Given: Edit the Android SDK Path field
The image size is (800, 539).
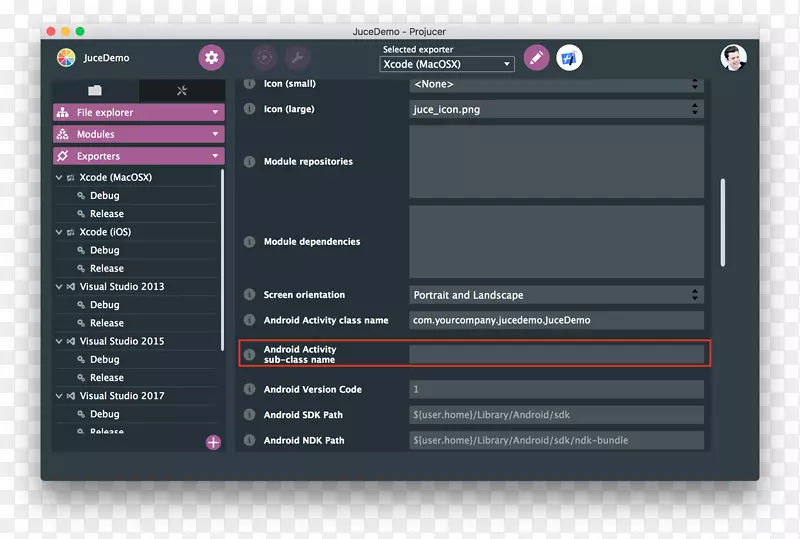Looking at the screenshot, I should (x=556, y=415).
